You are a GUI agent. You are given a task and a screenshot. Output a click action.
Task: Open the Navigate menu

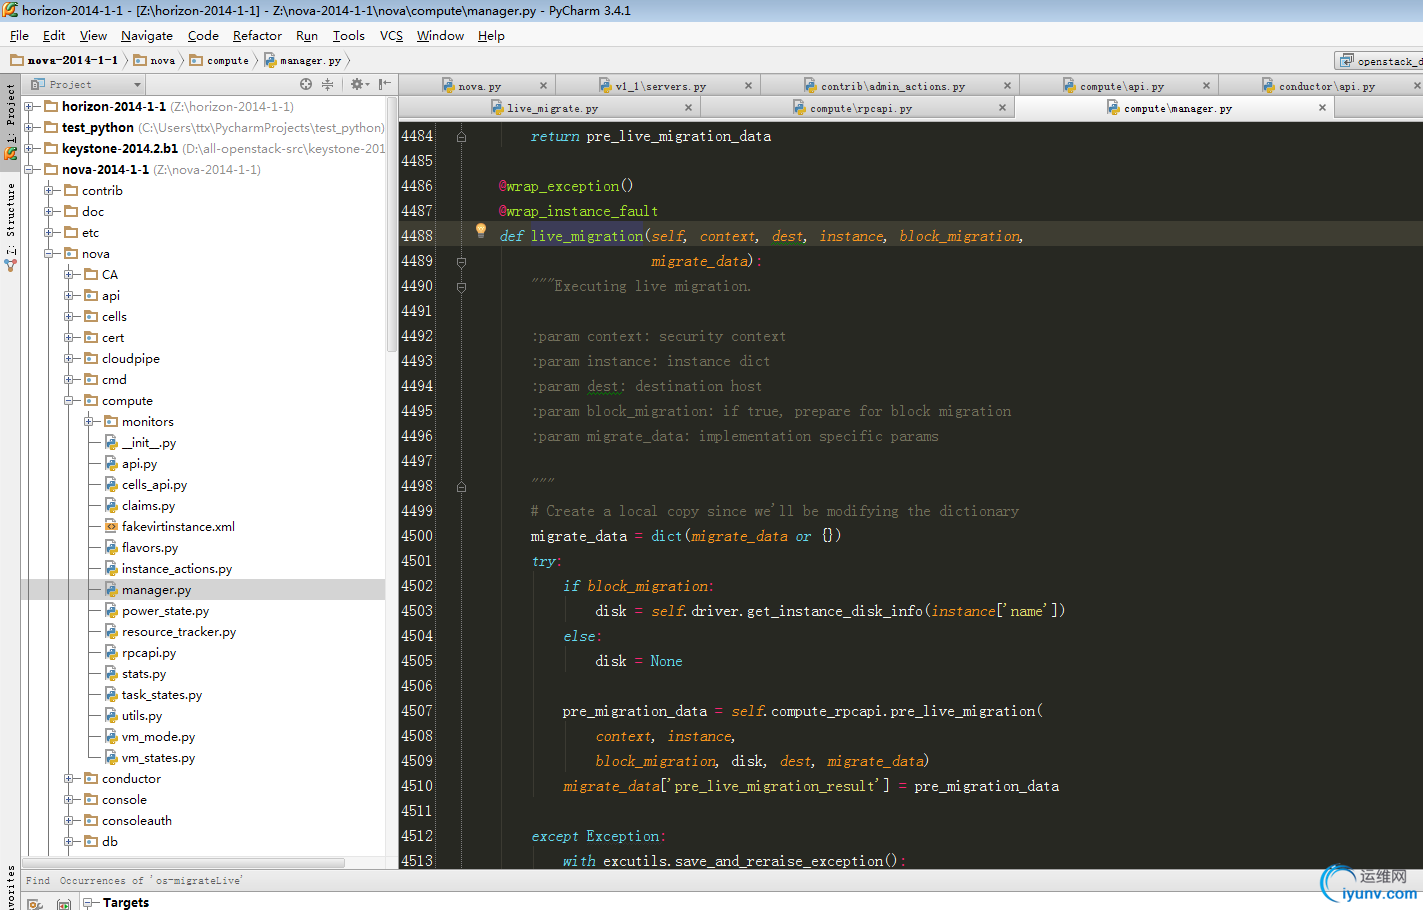(147, 35)
